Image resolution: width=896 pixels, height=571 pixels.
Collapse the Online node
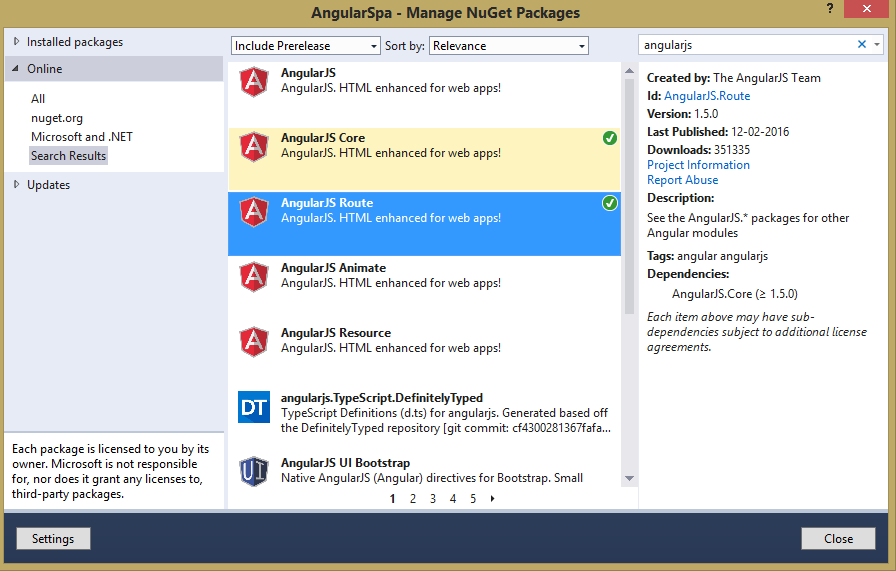click(x=15, y=68)
